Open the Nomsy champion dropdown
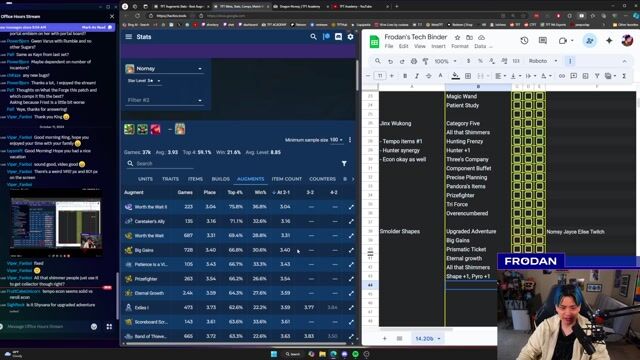Viewport: 640px width, 360px height. 164,69
